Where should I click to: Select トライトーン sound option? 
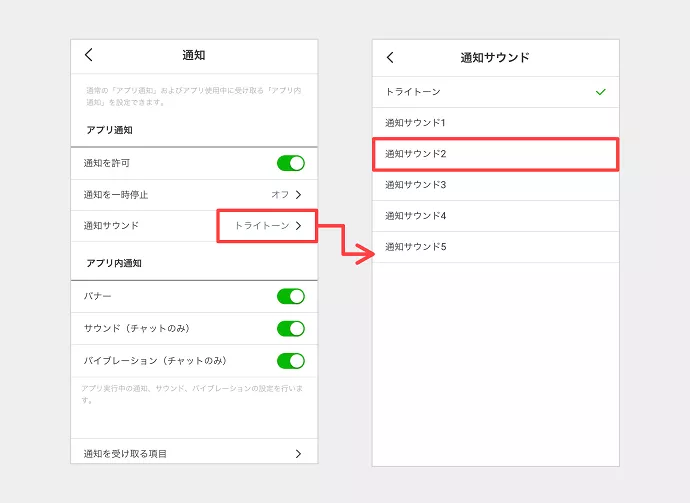(413, 92)
